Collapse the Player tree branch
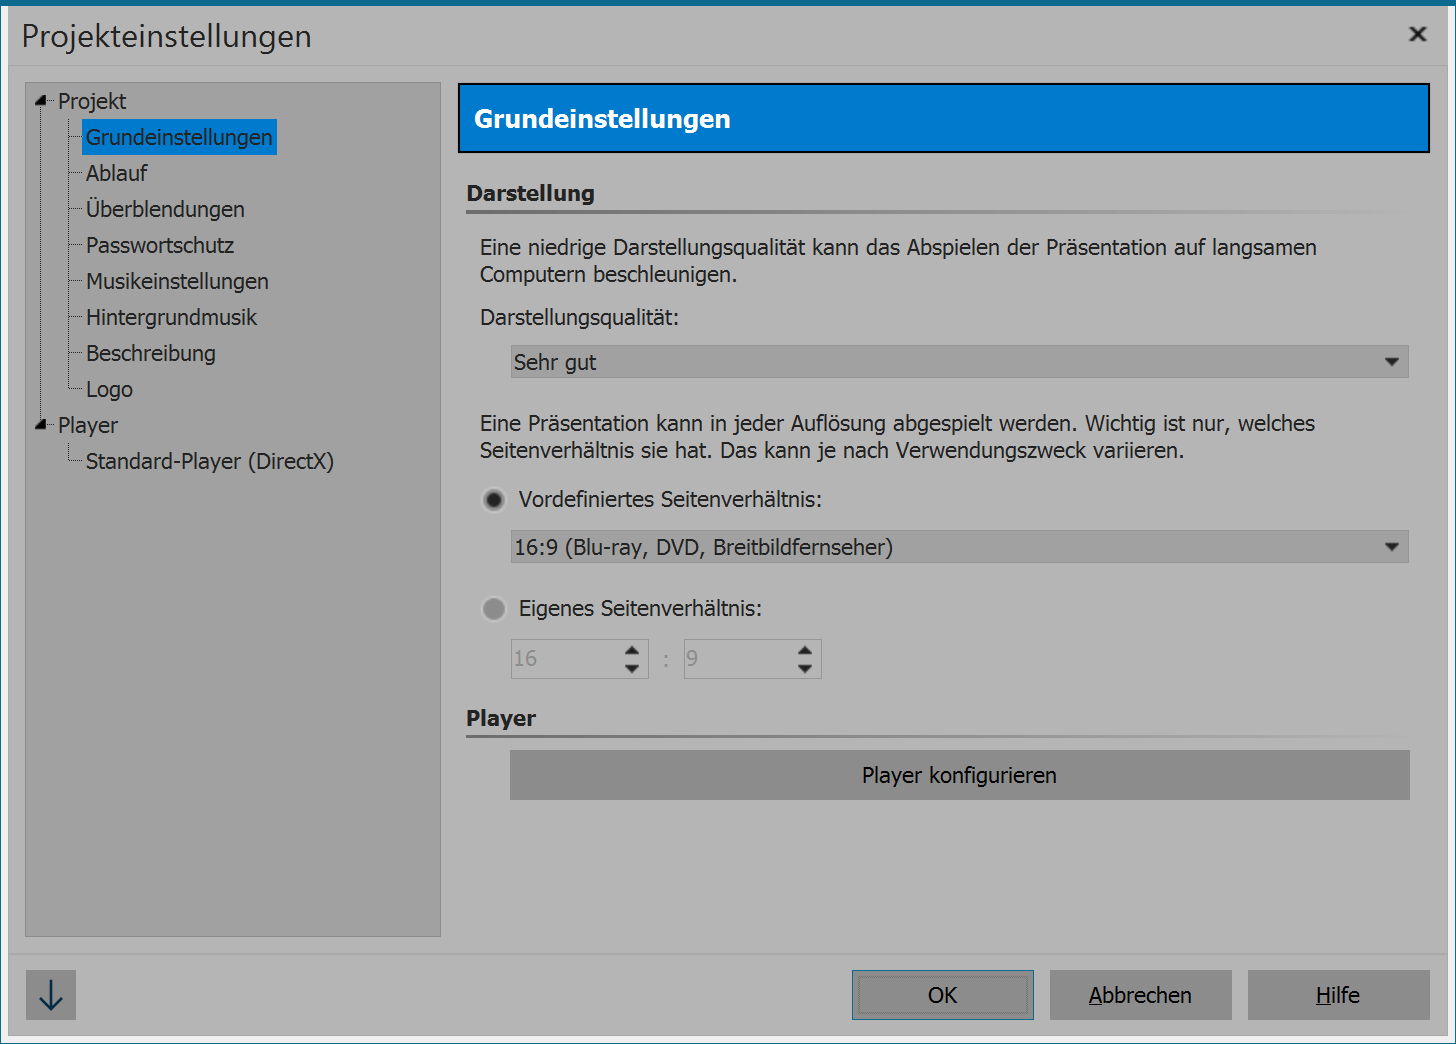1456x1044 pixels. (x=38, y=424)
